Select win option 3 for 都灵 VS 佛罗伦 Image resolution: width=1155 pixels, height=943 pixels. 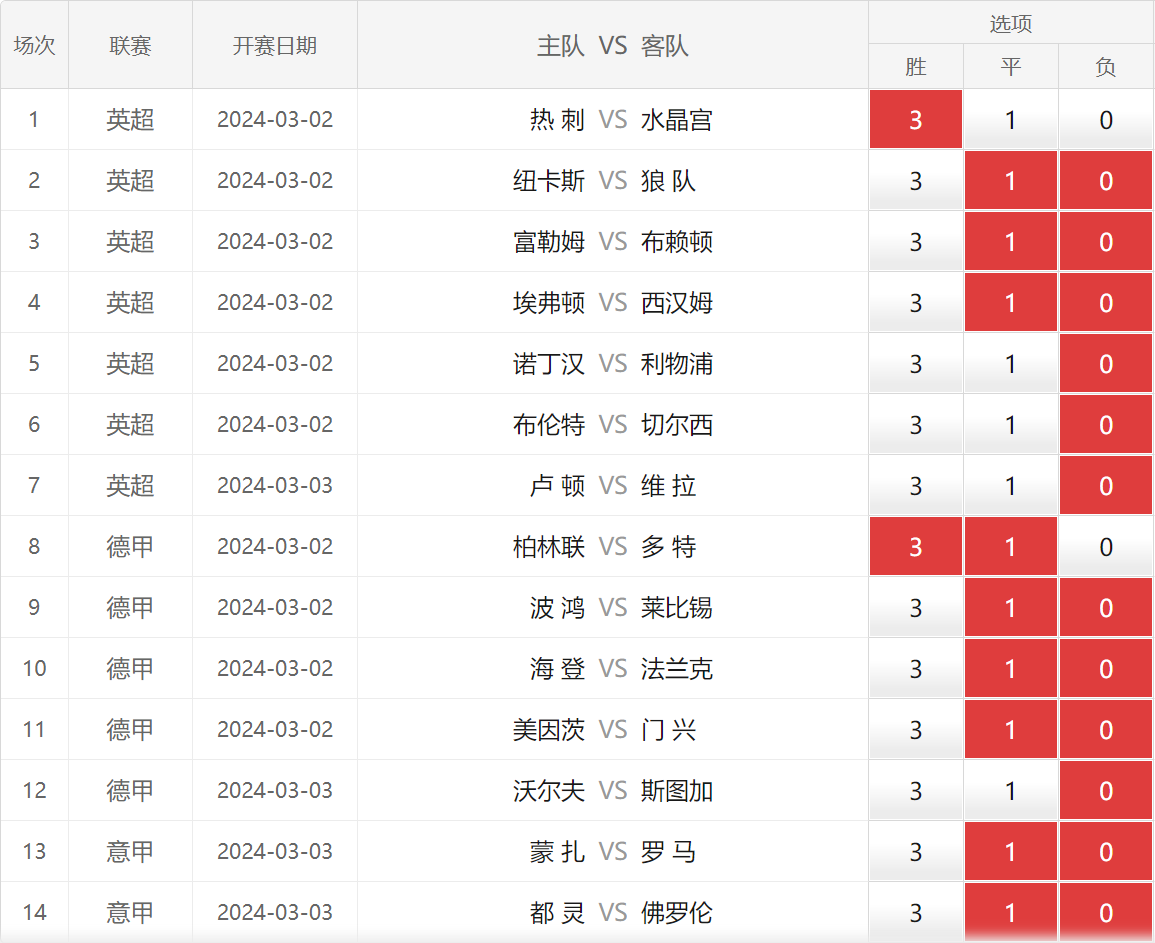[916, 913]
